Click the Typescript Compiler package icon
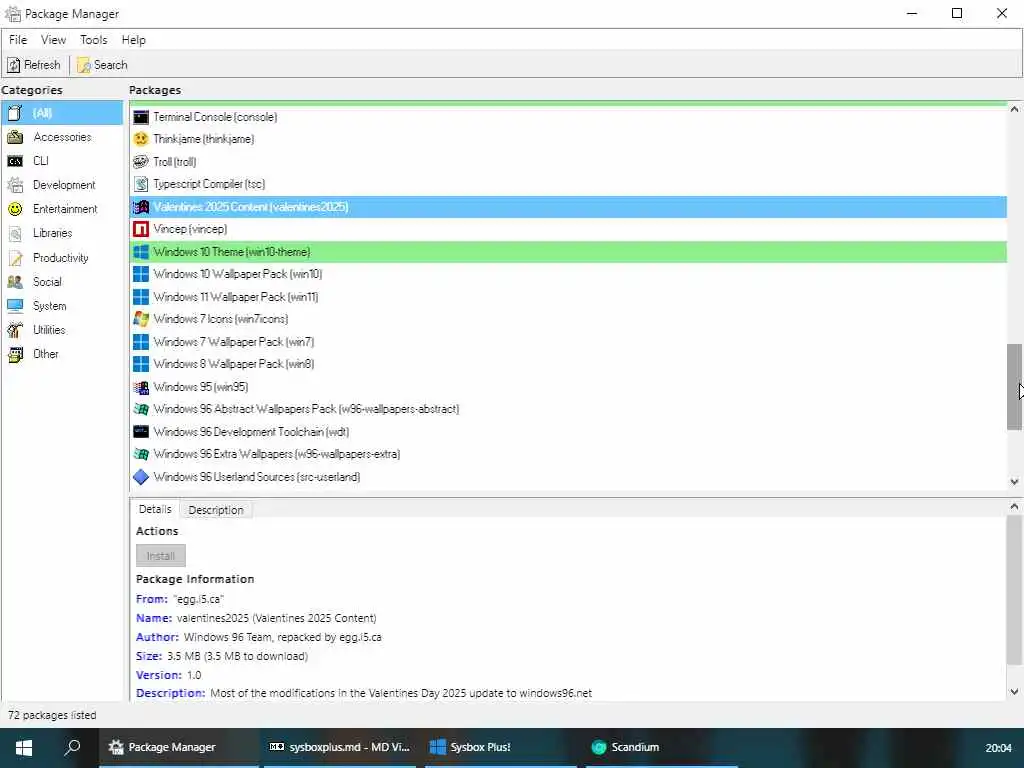The width and height of the screenshot is (1024, 768). (140, 184)
